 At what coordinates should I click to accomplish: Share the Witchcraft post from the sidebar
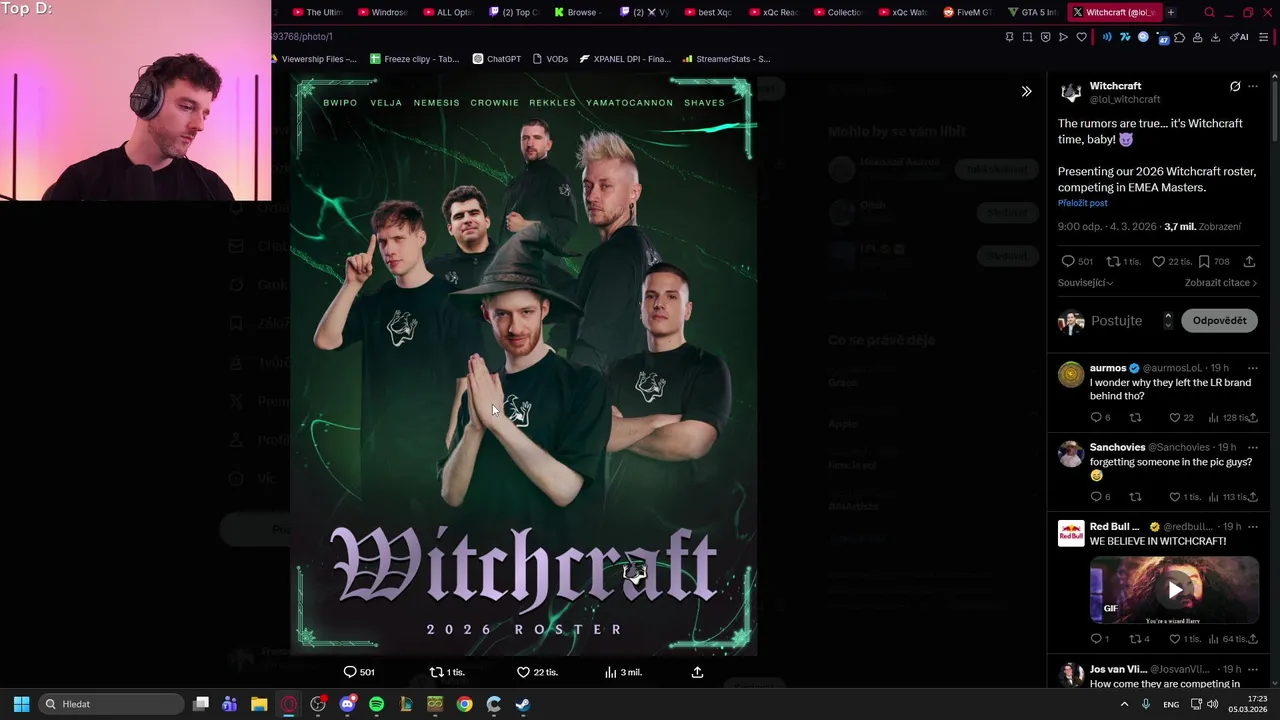coord(1249,262)
